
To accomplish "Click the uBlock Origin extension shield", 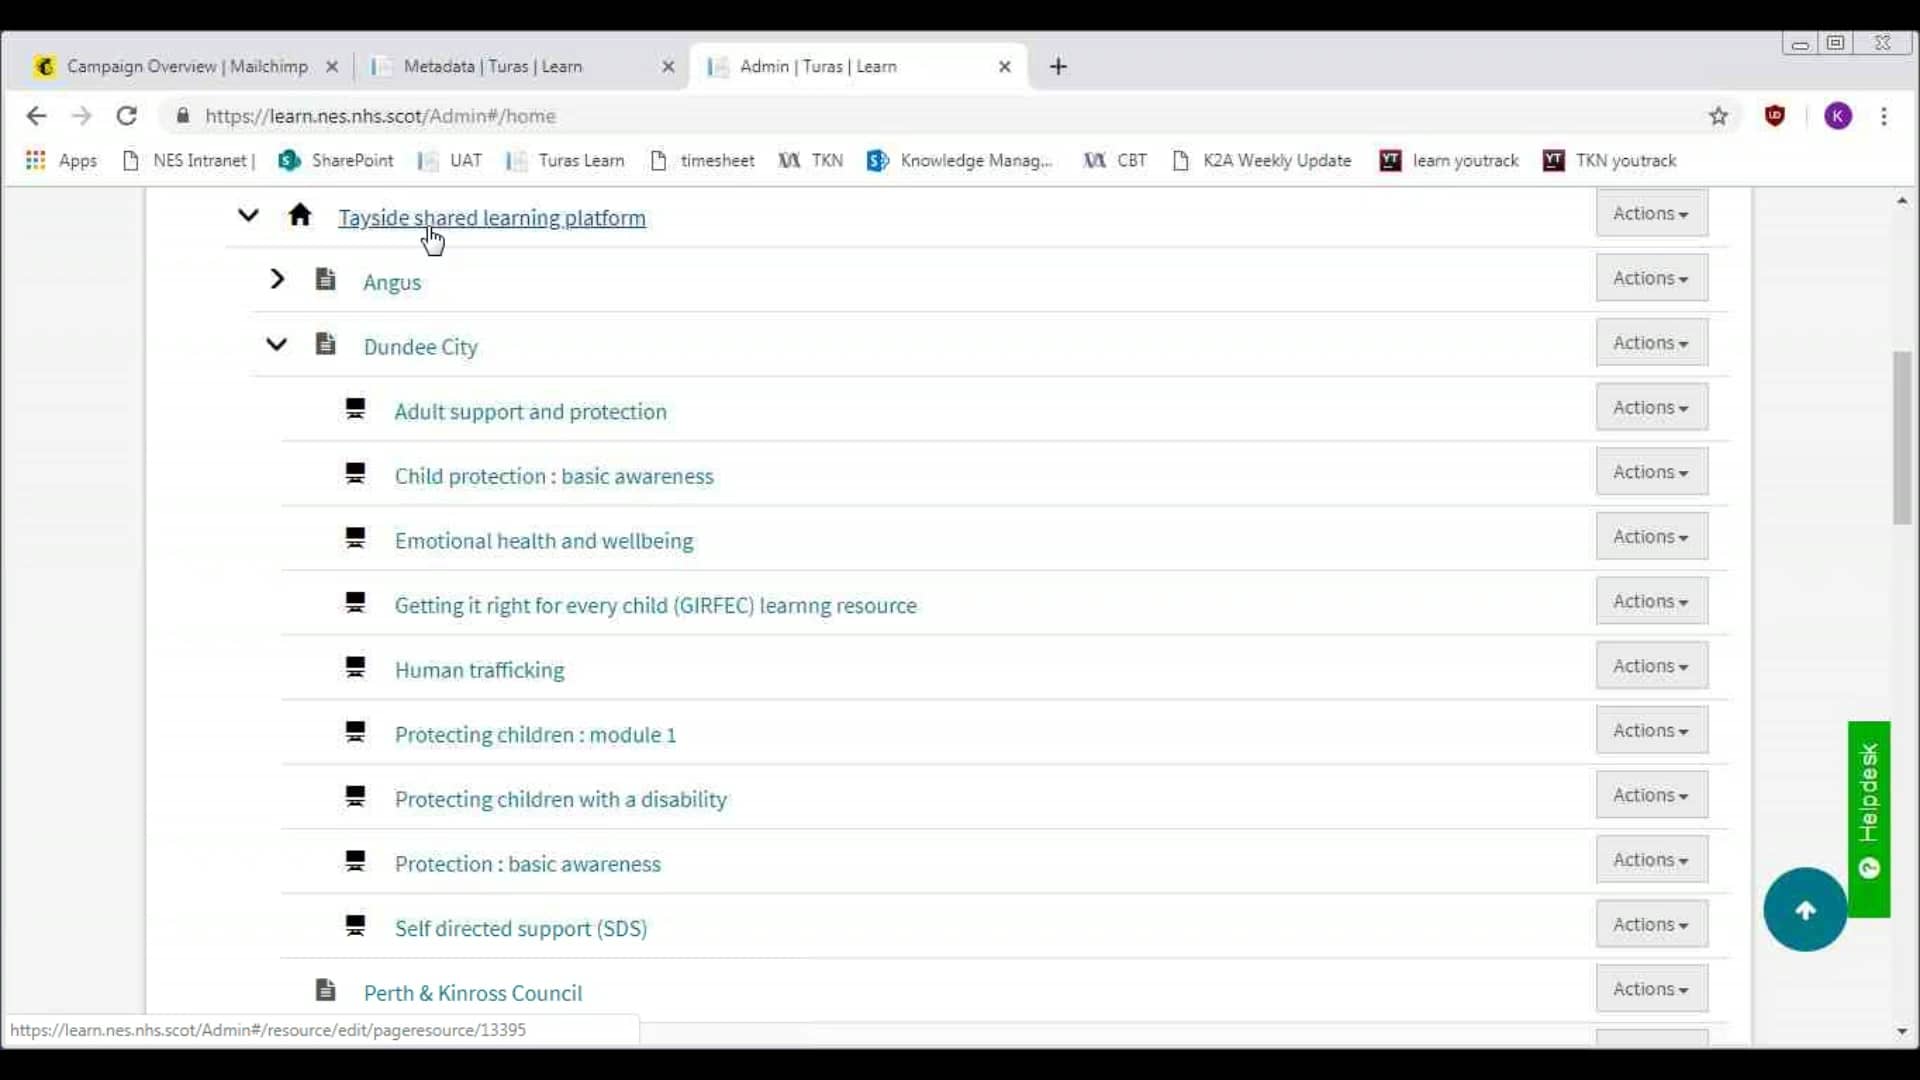I will 1775,116.
